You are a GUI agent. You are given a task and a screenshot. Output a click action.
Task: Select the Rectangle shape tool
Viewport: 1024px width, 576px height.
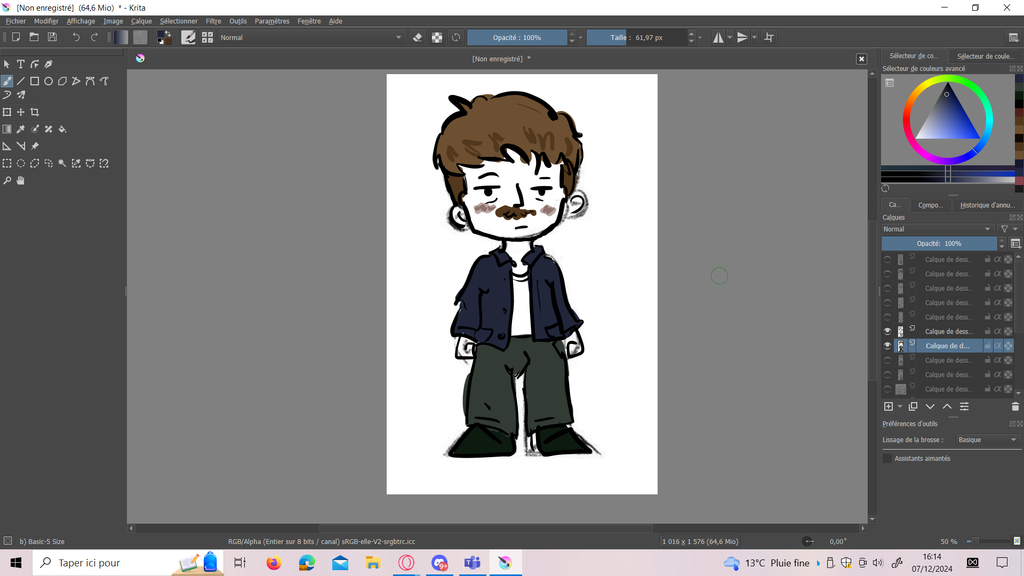click(35, 81)
